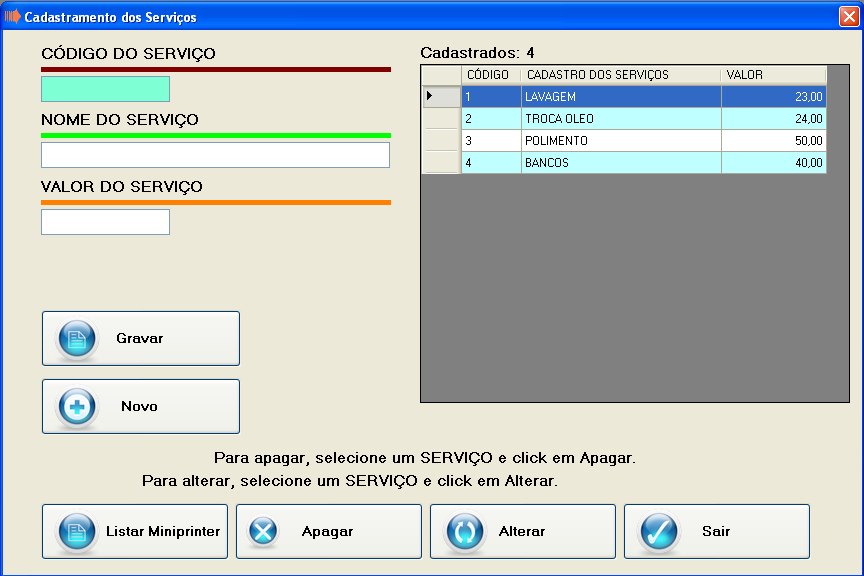Click the VALOR DO SERVIÇO label

point(122,187)
